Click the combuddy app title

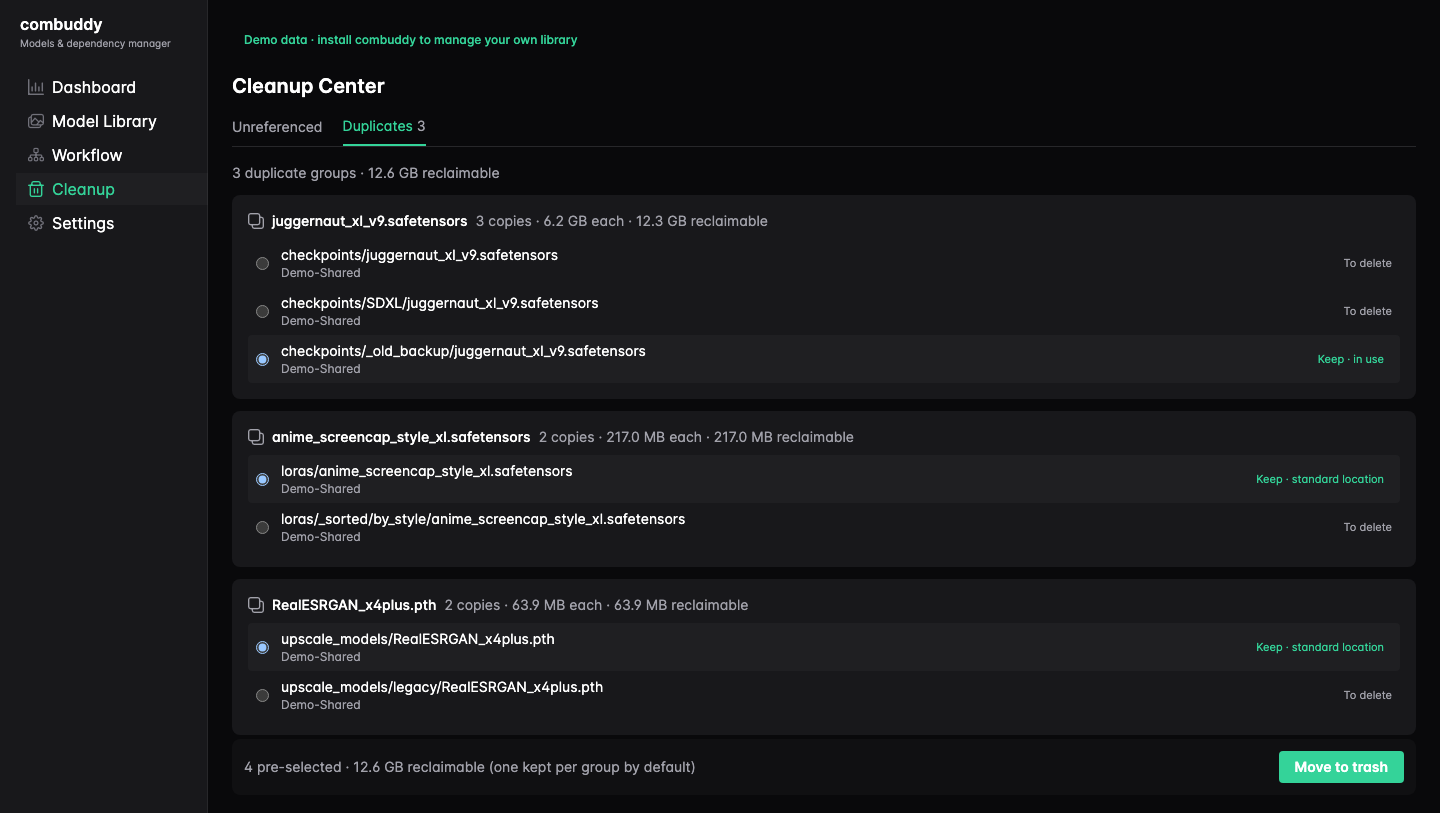click(x=61, y=24)
